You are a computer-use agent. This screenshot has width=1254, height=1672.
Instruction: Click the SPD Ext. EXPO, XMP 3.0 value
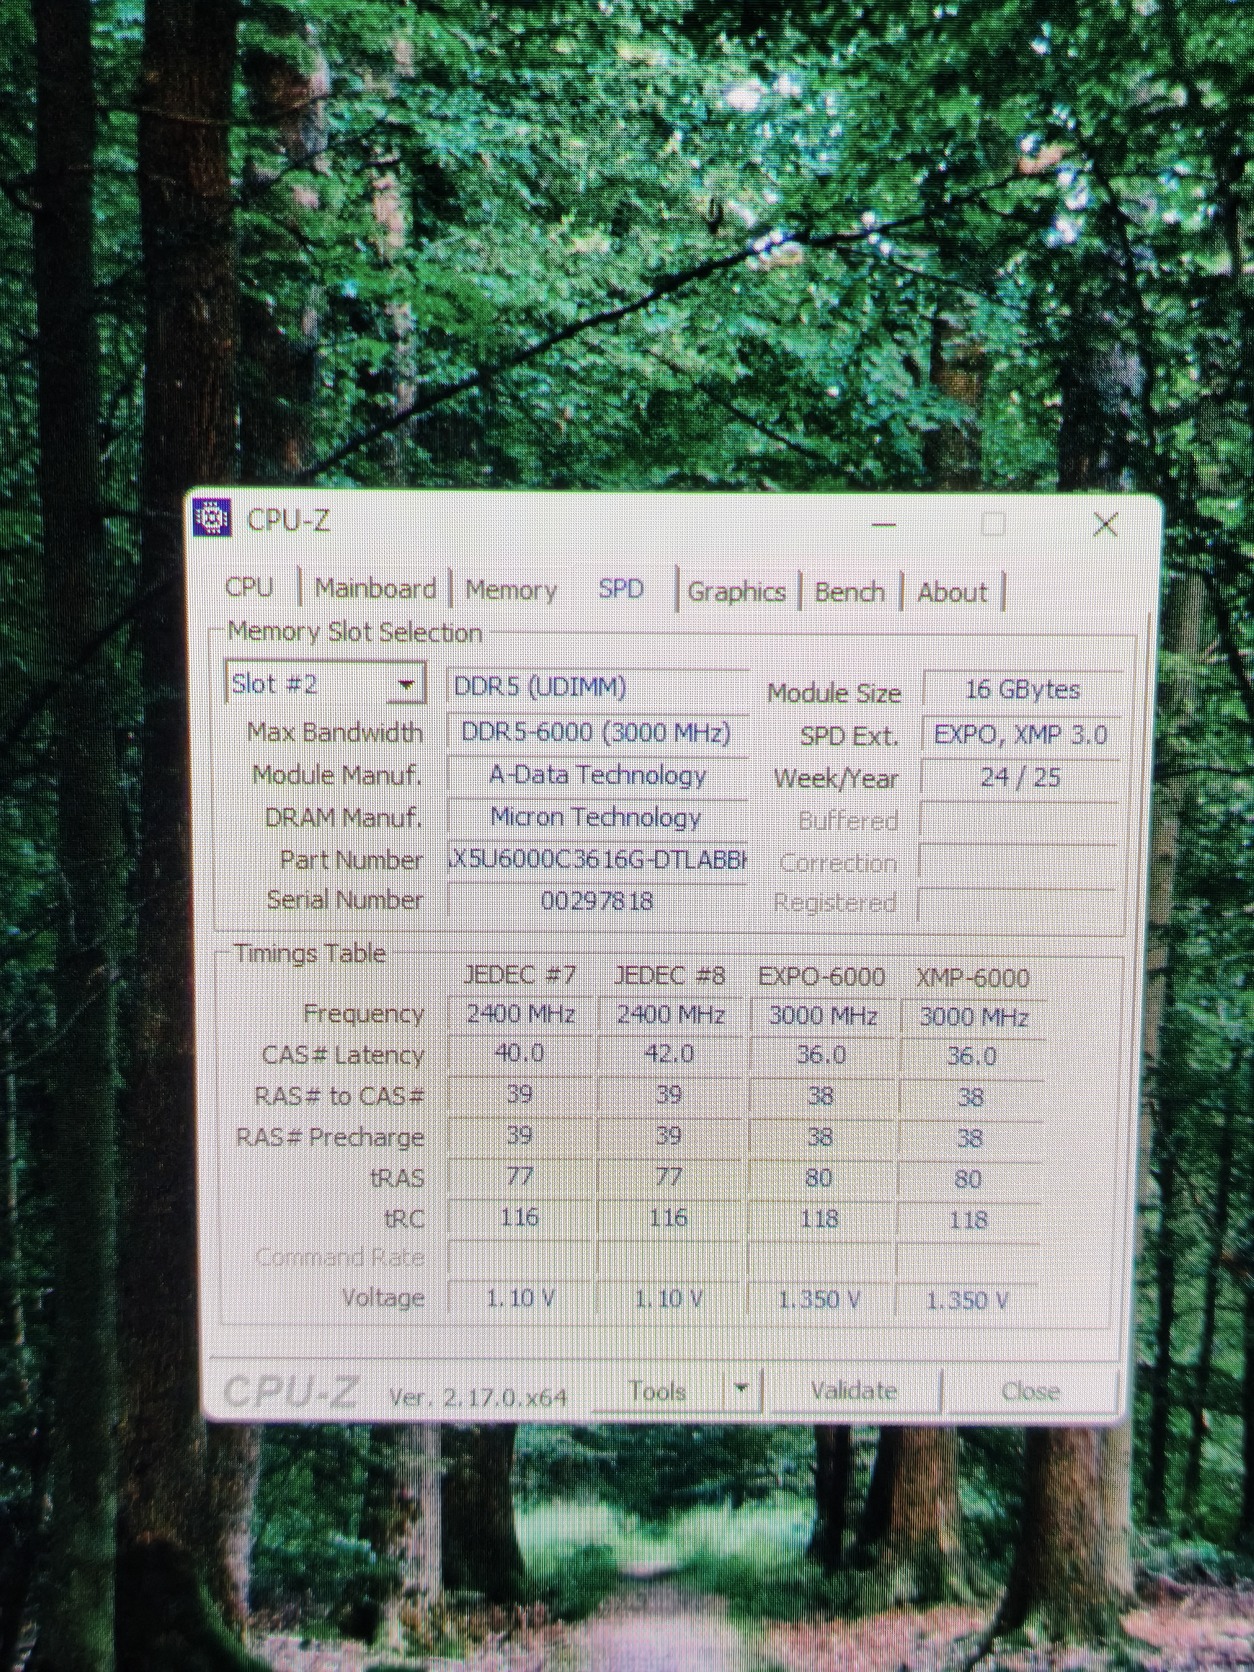(1021, 735)
